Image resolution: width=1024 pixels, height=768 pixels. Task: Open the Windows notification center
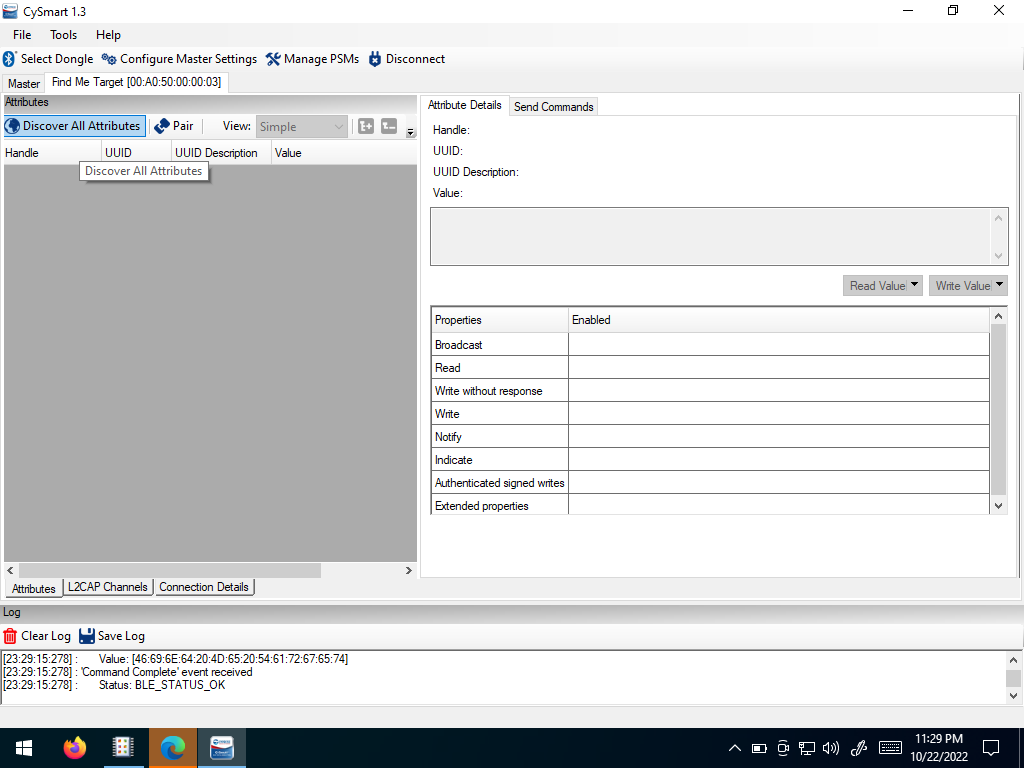[x=991, y=748]
